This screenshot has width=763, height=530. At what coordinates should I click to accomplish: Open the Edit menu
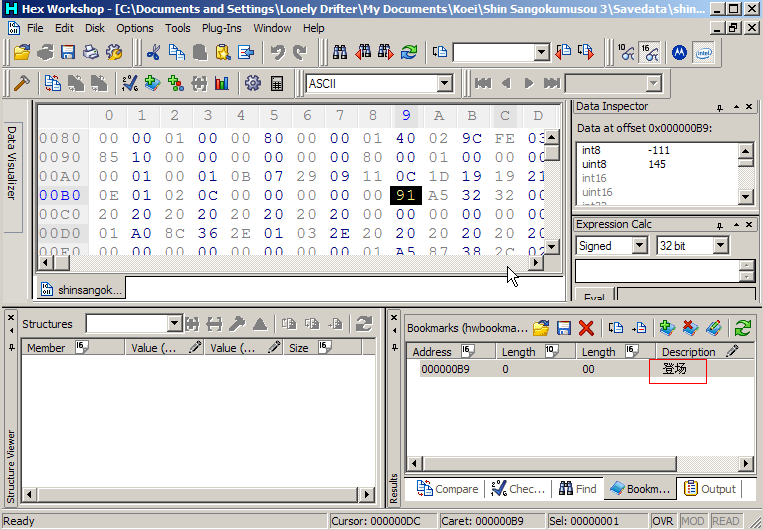point(64,28)
